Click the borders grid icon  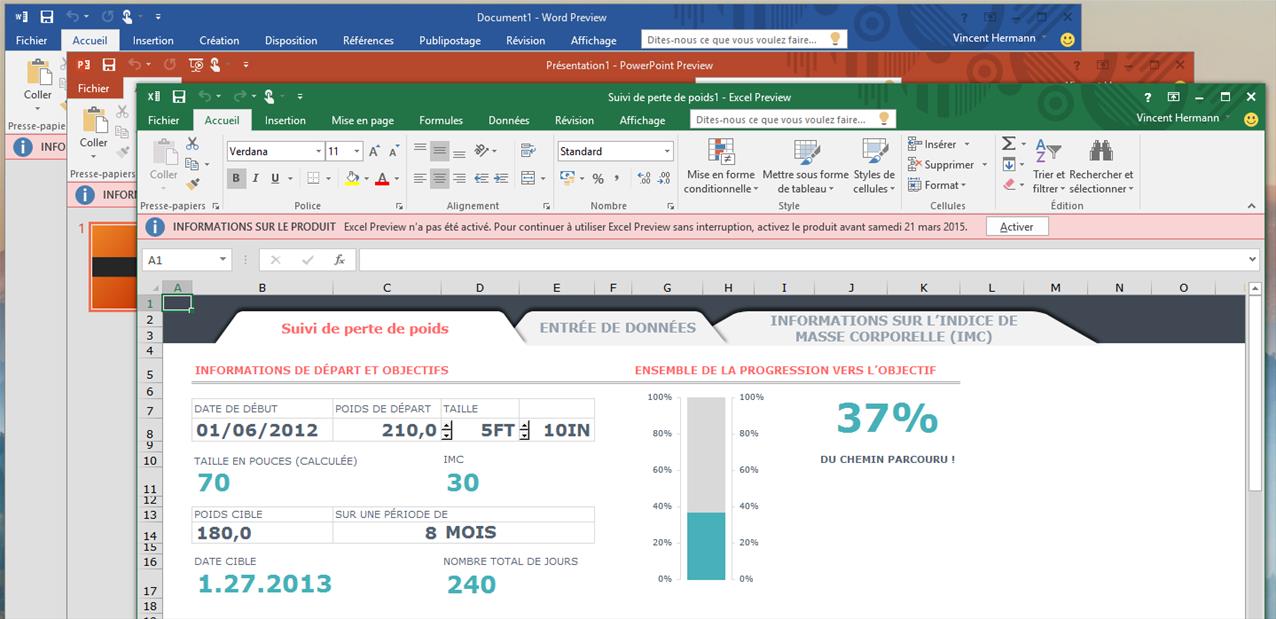point(313,179)
